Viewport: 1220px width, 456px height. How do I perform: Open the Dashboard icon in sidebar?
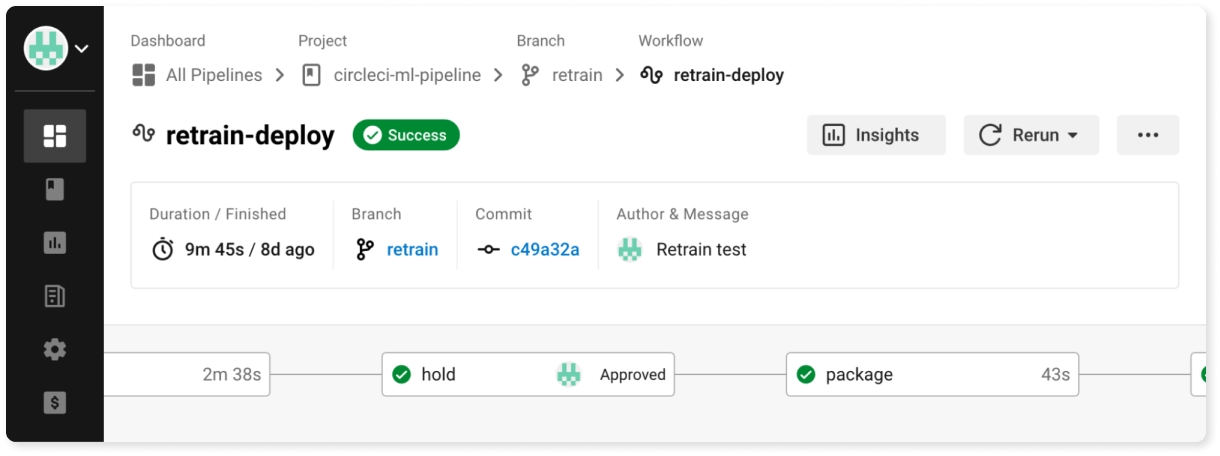point(55,136)
